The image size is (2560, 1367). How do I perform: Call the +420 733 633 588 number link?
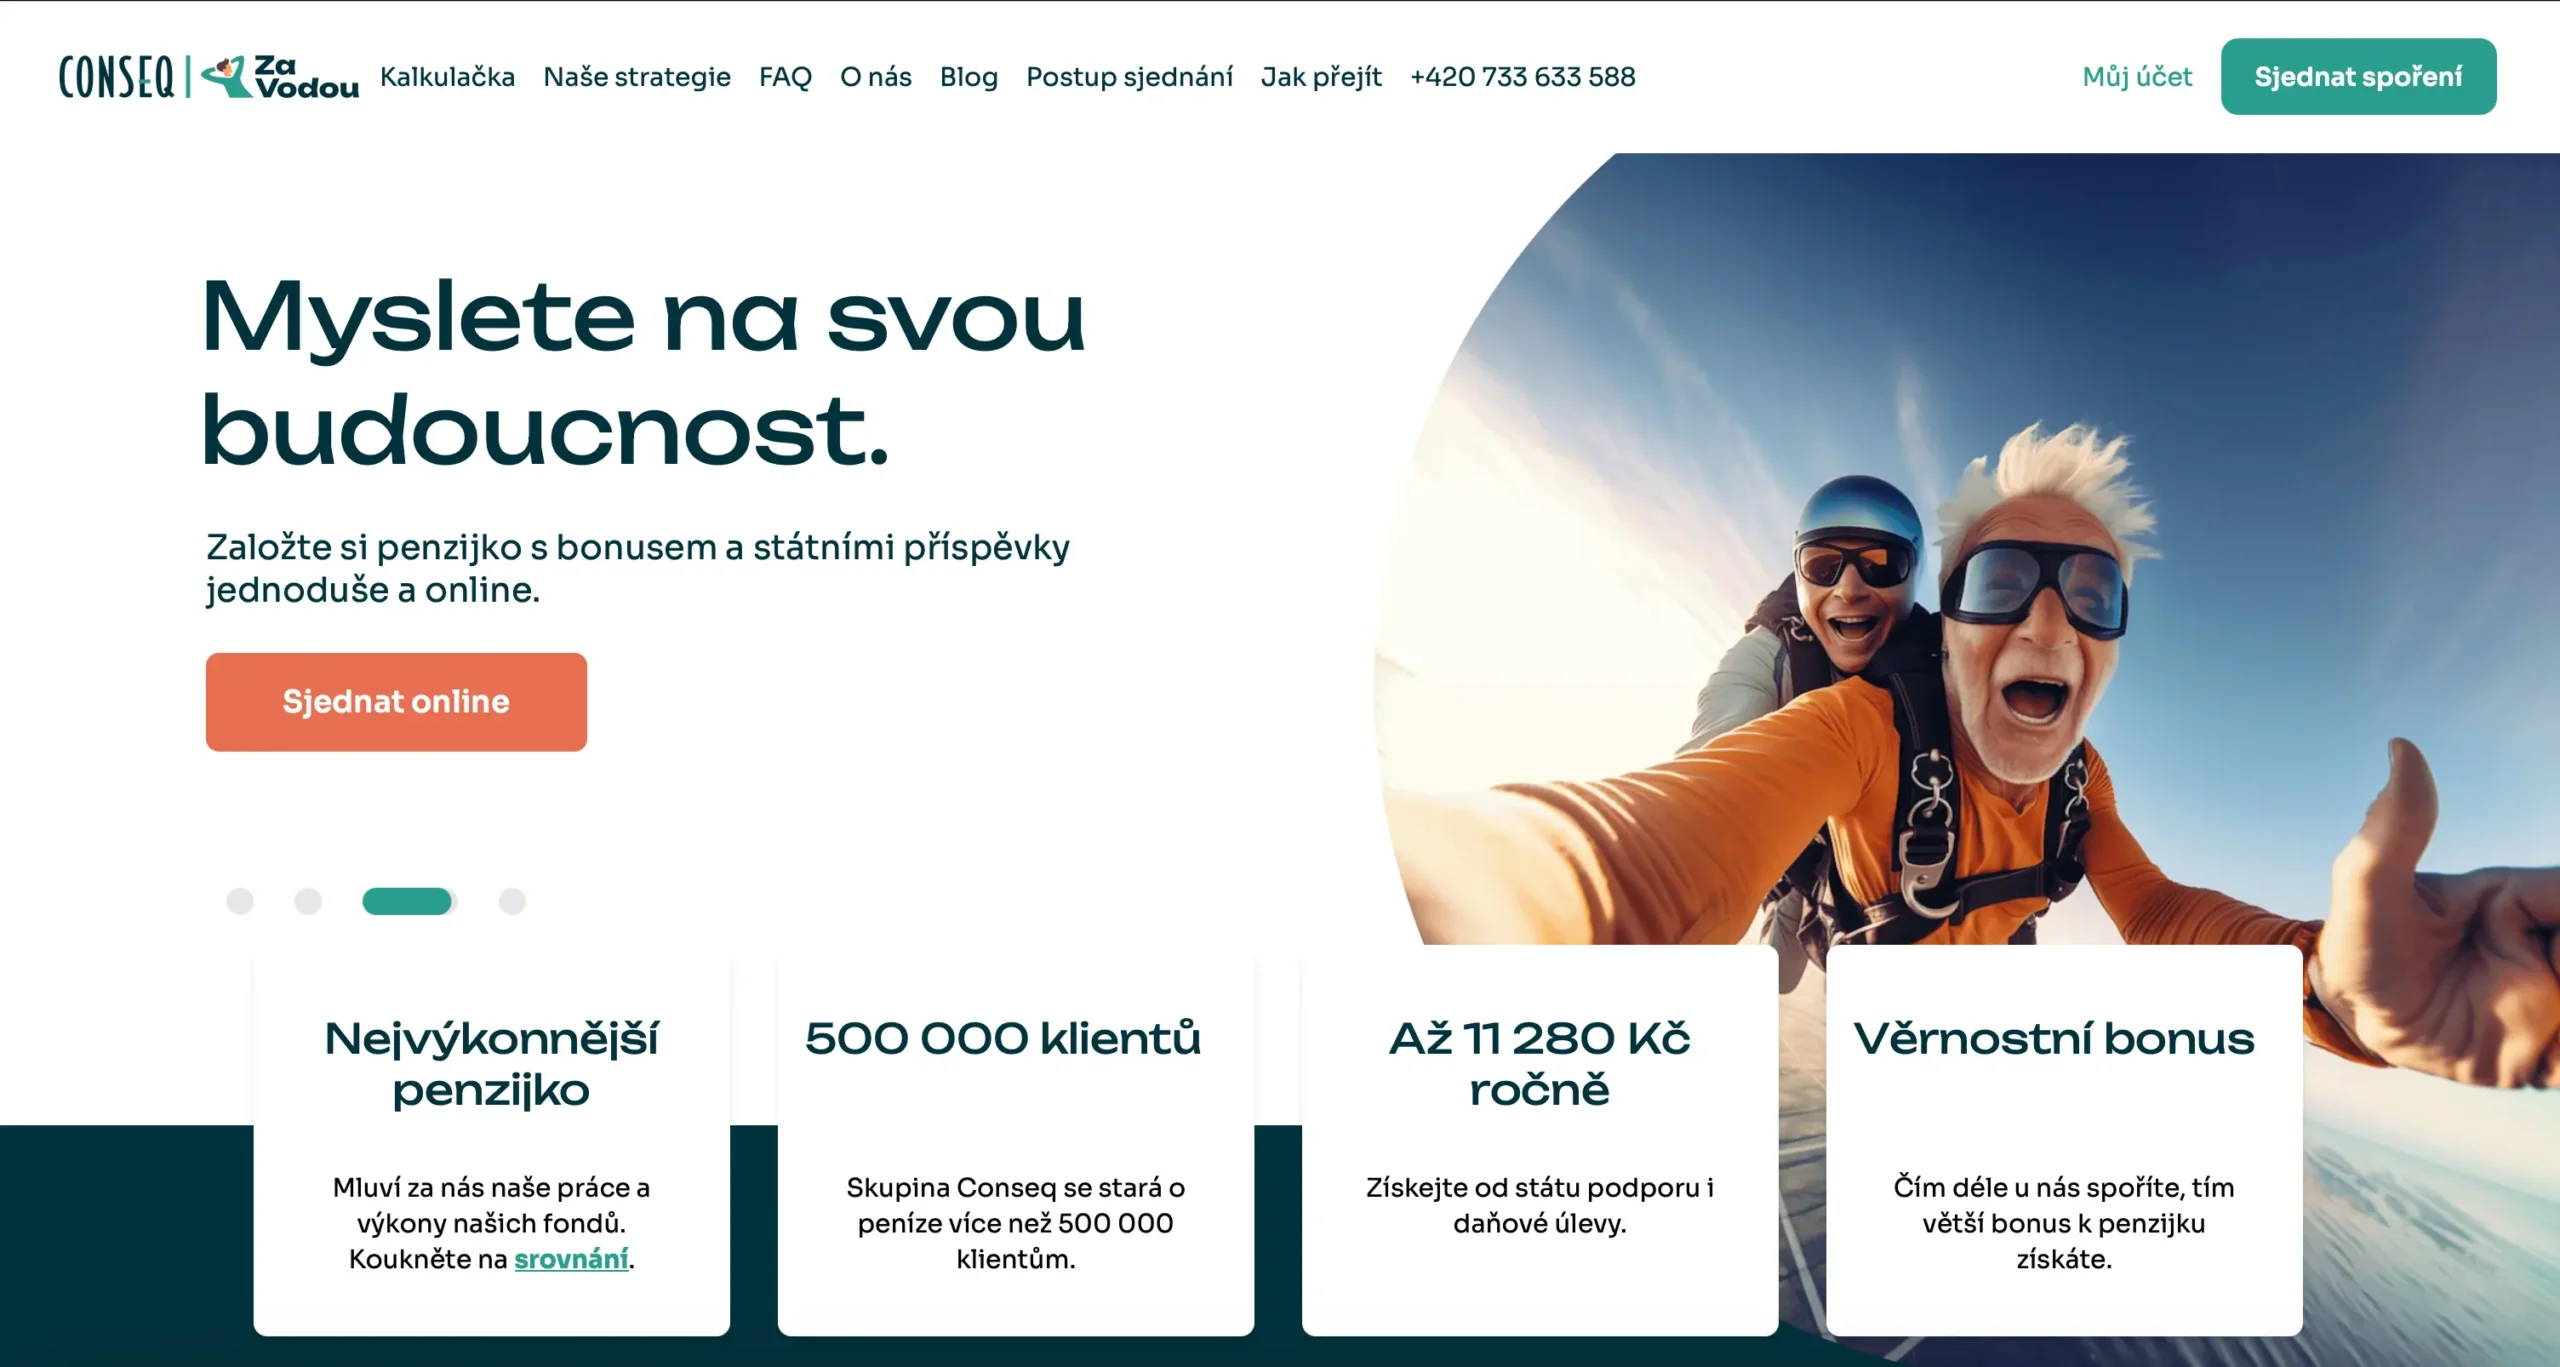point(1522,77)
